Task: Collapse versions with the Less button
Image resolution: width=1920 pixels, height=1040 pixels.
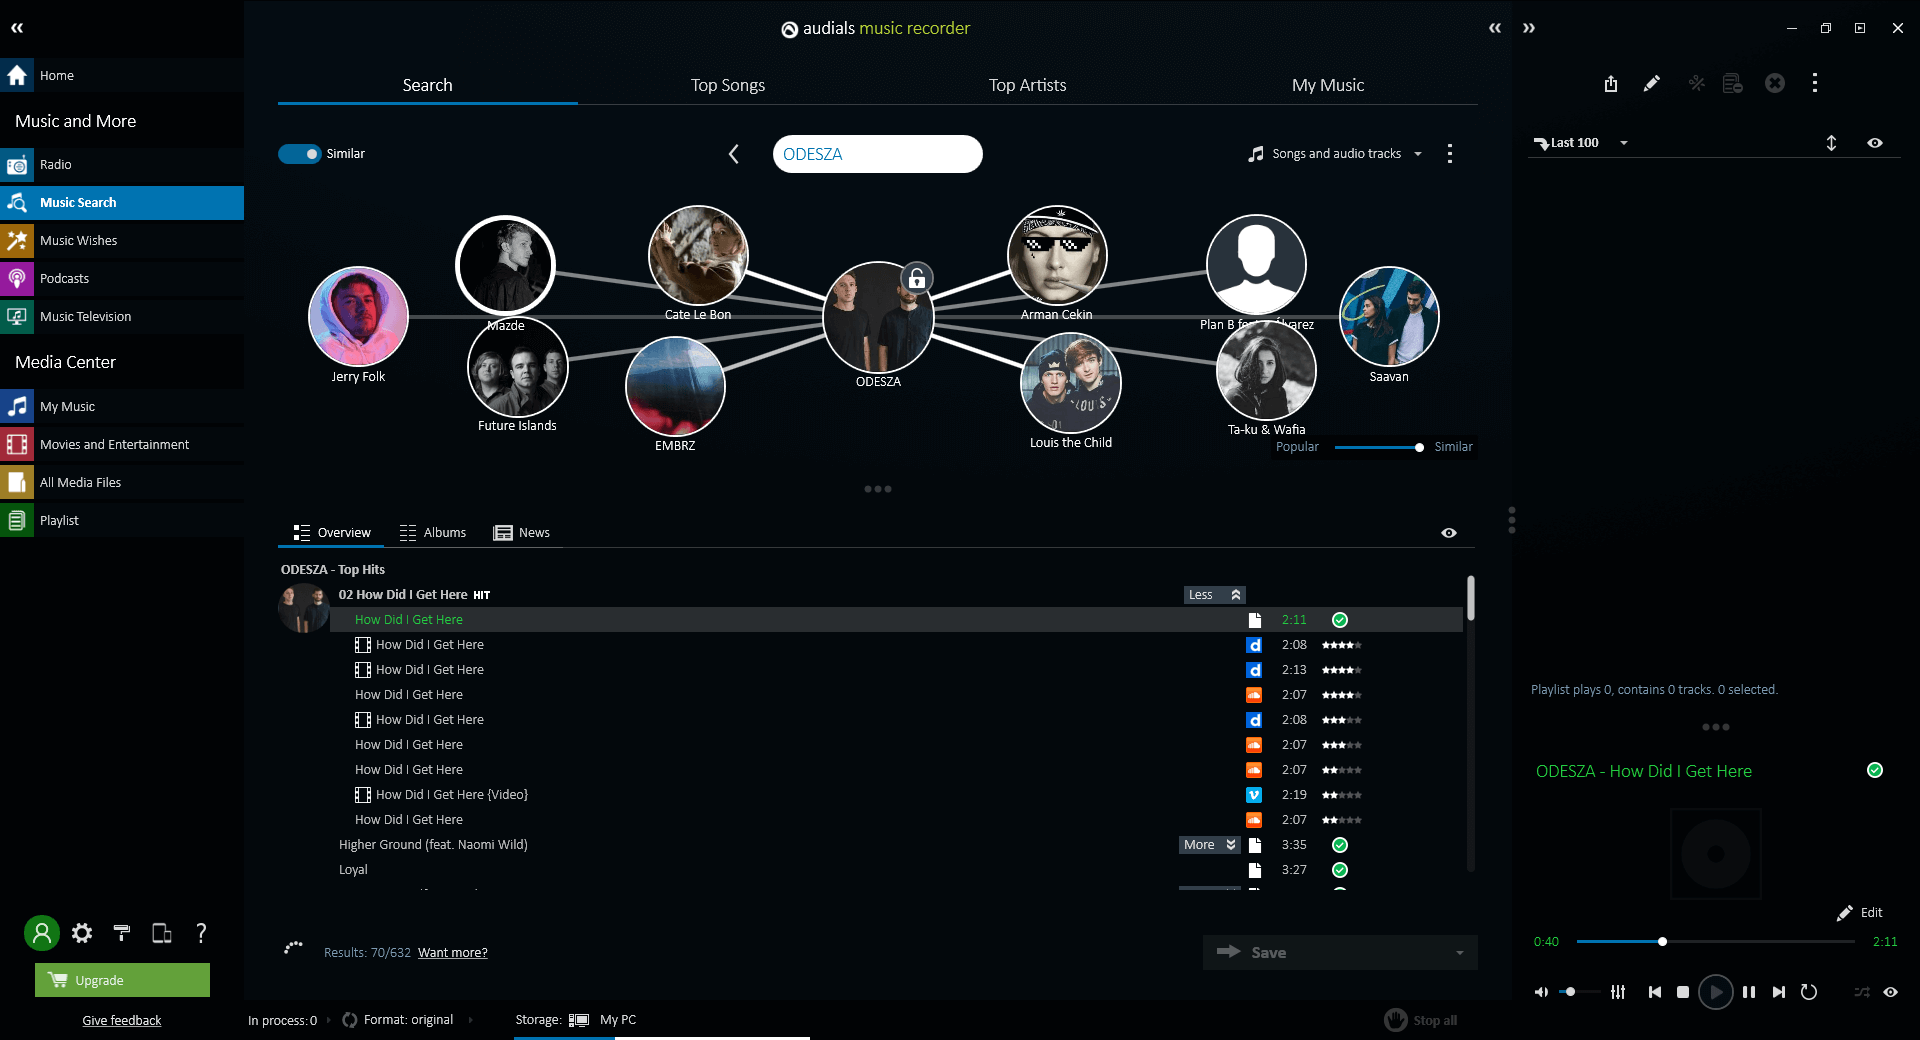Action: (x=1214, y=595)
